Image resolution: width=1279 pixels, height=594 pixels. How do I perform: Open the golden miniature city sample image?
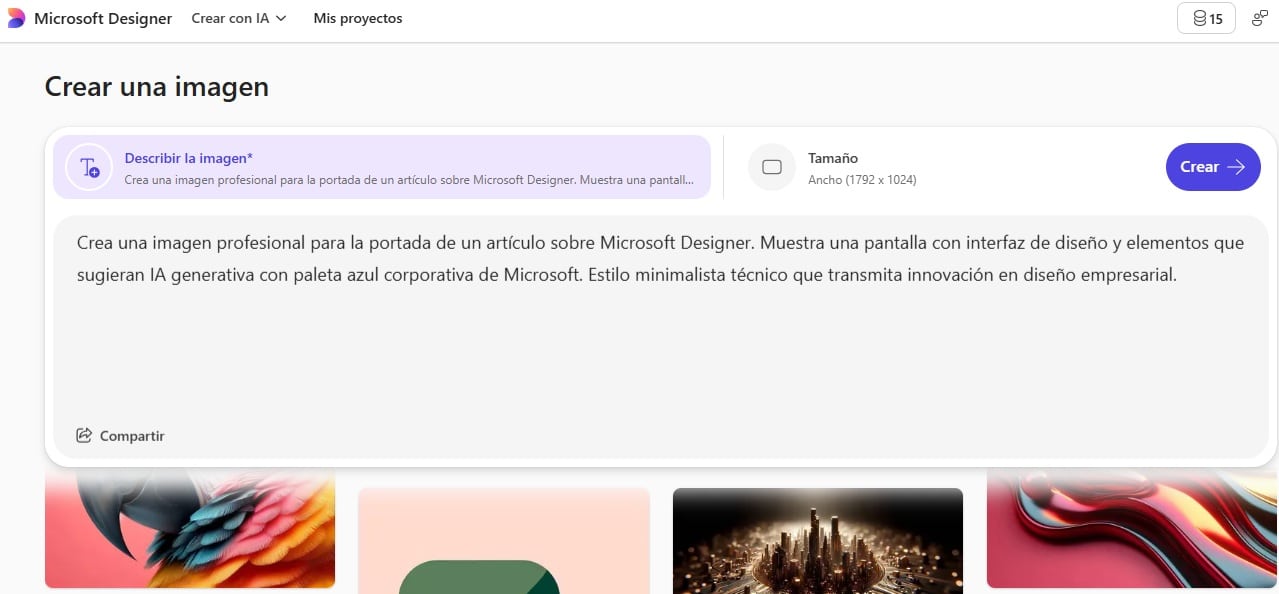(818, 541)
